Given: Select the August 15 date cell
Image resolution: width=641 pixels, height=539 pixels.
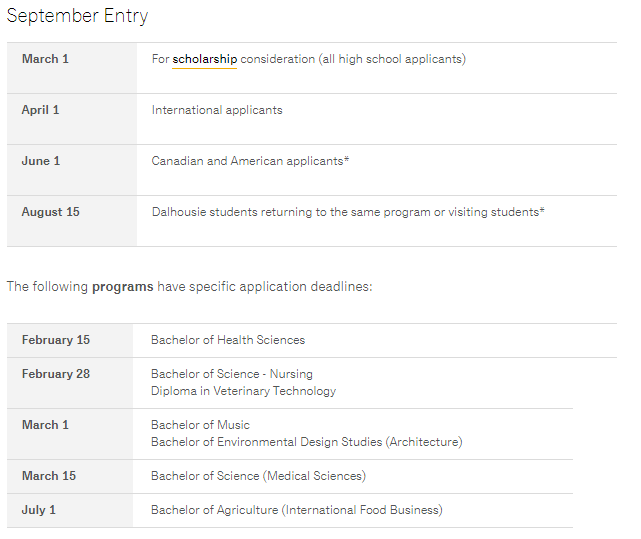Looking at the screenshot, I should point(51,212).
